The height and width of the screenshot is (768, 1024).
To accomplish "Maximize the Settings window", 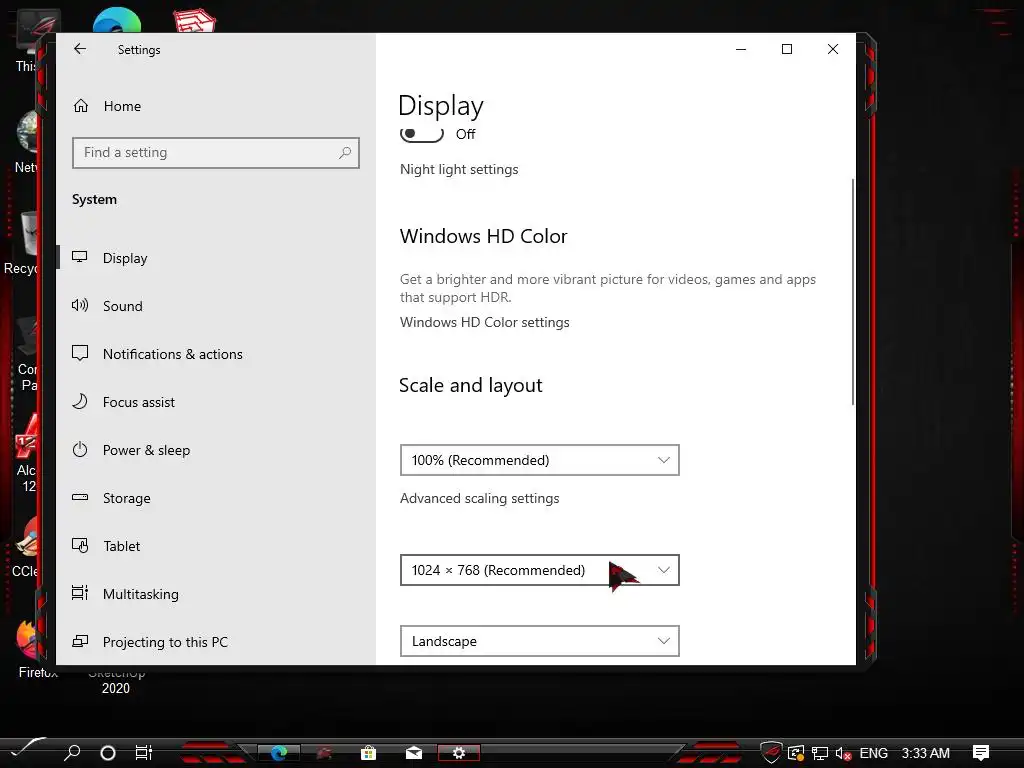I will coord(787,49).
